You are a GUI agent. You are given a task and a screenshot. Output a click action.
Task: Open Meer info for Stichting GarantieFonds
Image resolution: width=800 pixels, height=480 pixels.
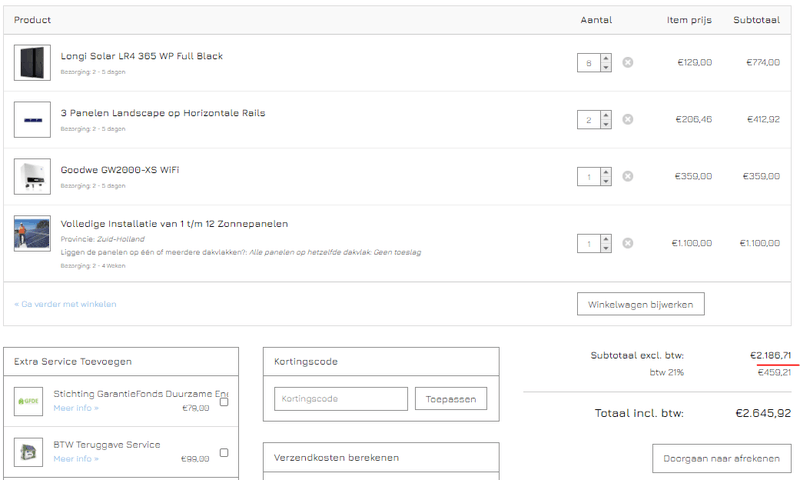(76, 408)
